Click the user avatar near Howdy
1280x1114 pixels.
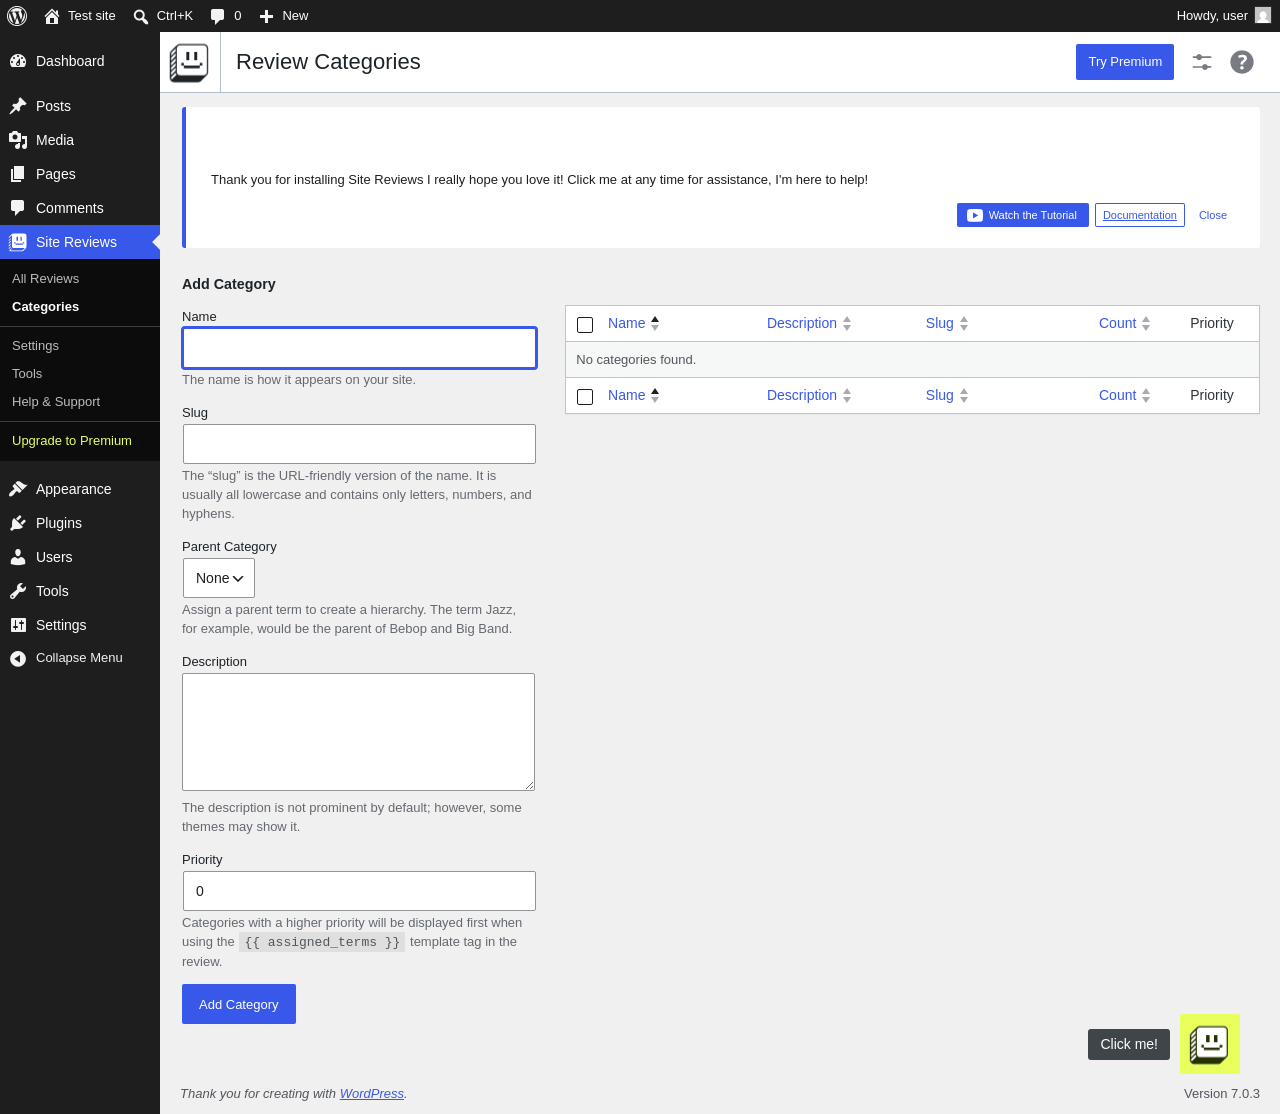point(1263,16)
